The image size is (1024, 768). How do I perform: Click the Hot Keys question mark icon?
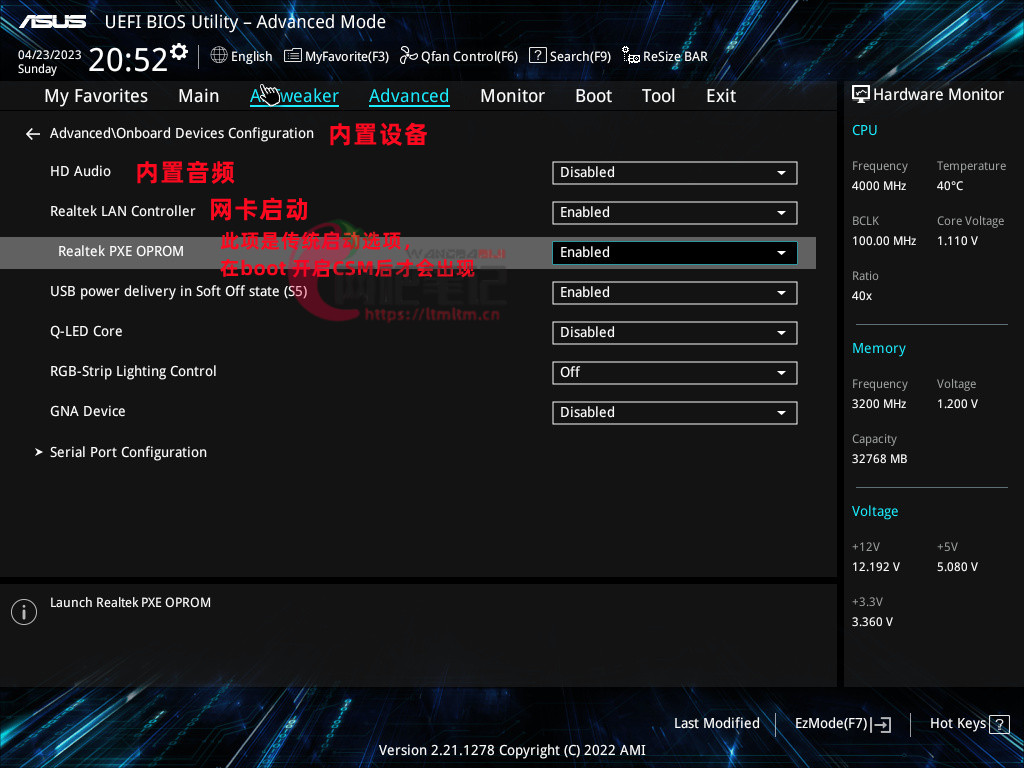[999, 724]
